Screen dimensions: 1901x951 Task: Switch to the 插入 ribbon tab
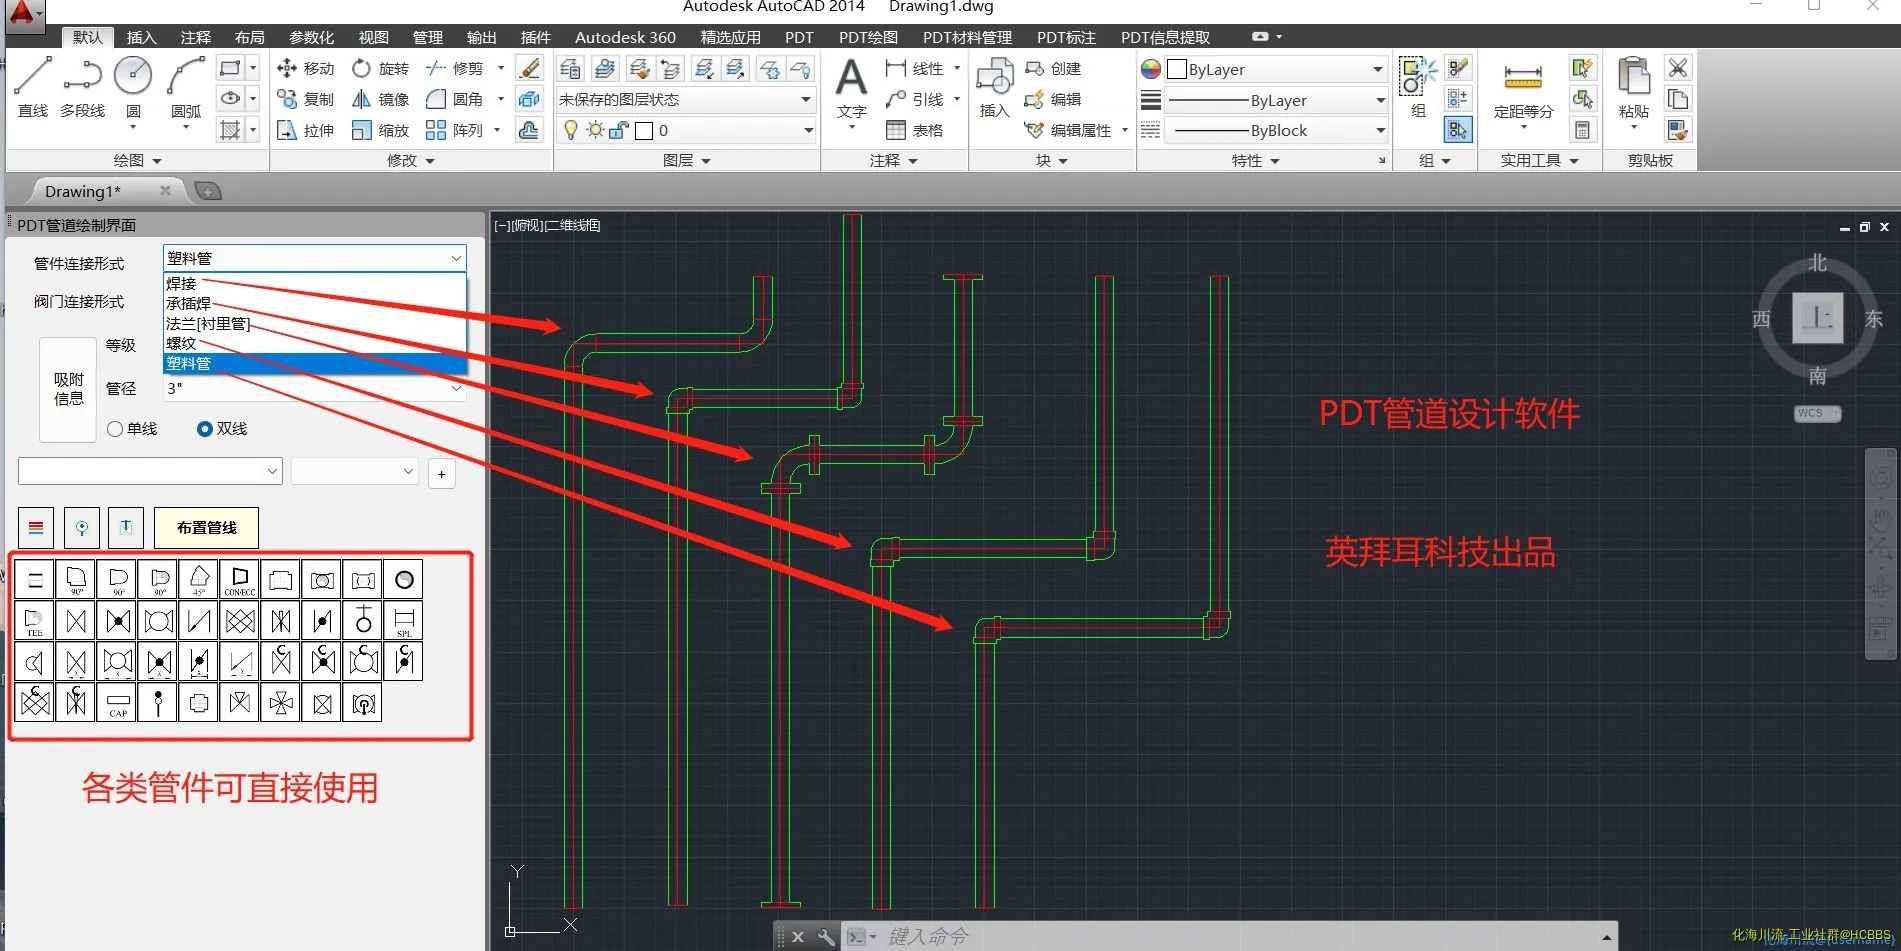[141, 37]
